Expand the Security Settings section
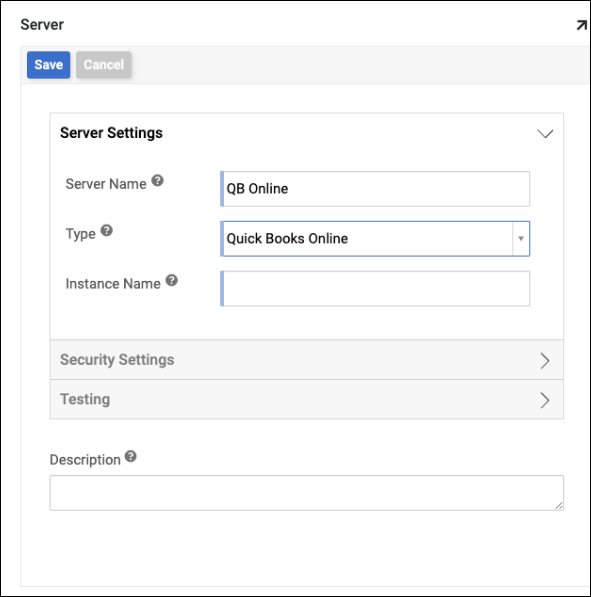The image size is (591, 597). pos(307,360)
